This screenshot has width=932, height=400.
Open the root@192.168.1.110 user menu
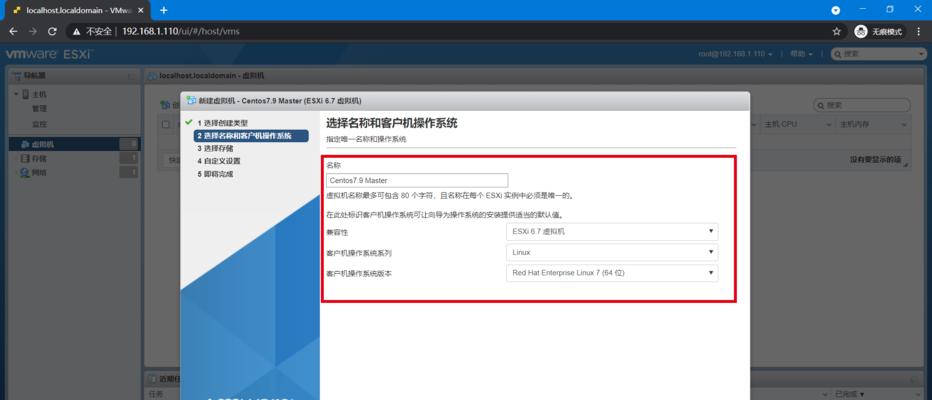coord(735,54)
